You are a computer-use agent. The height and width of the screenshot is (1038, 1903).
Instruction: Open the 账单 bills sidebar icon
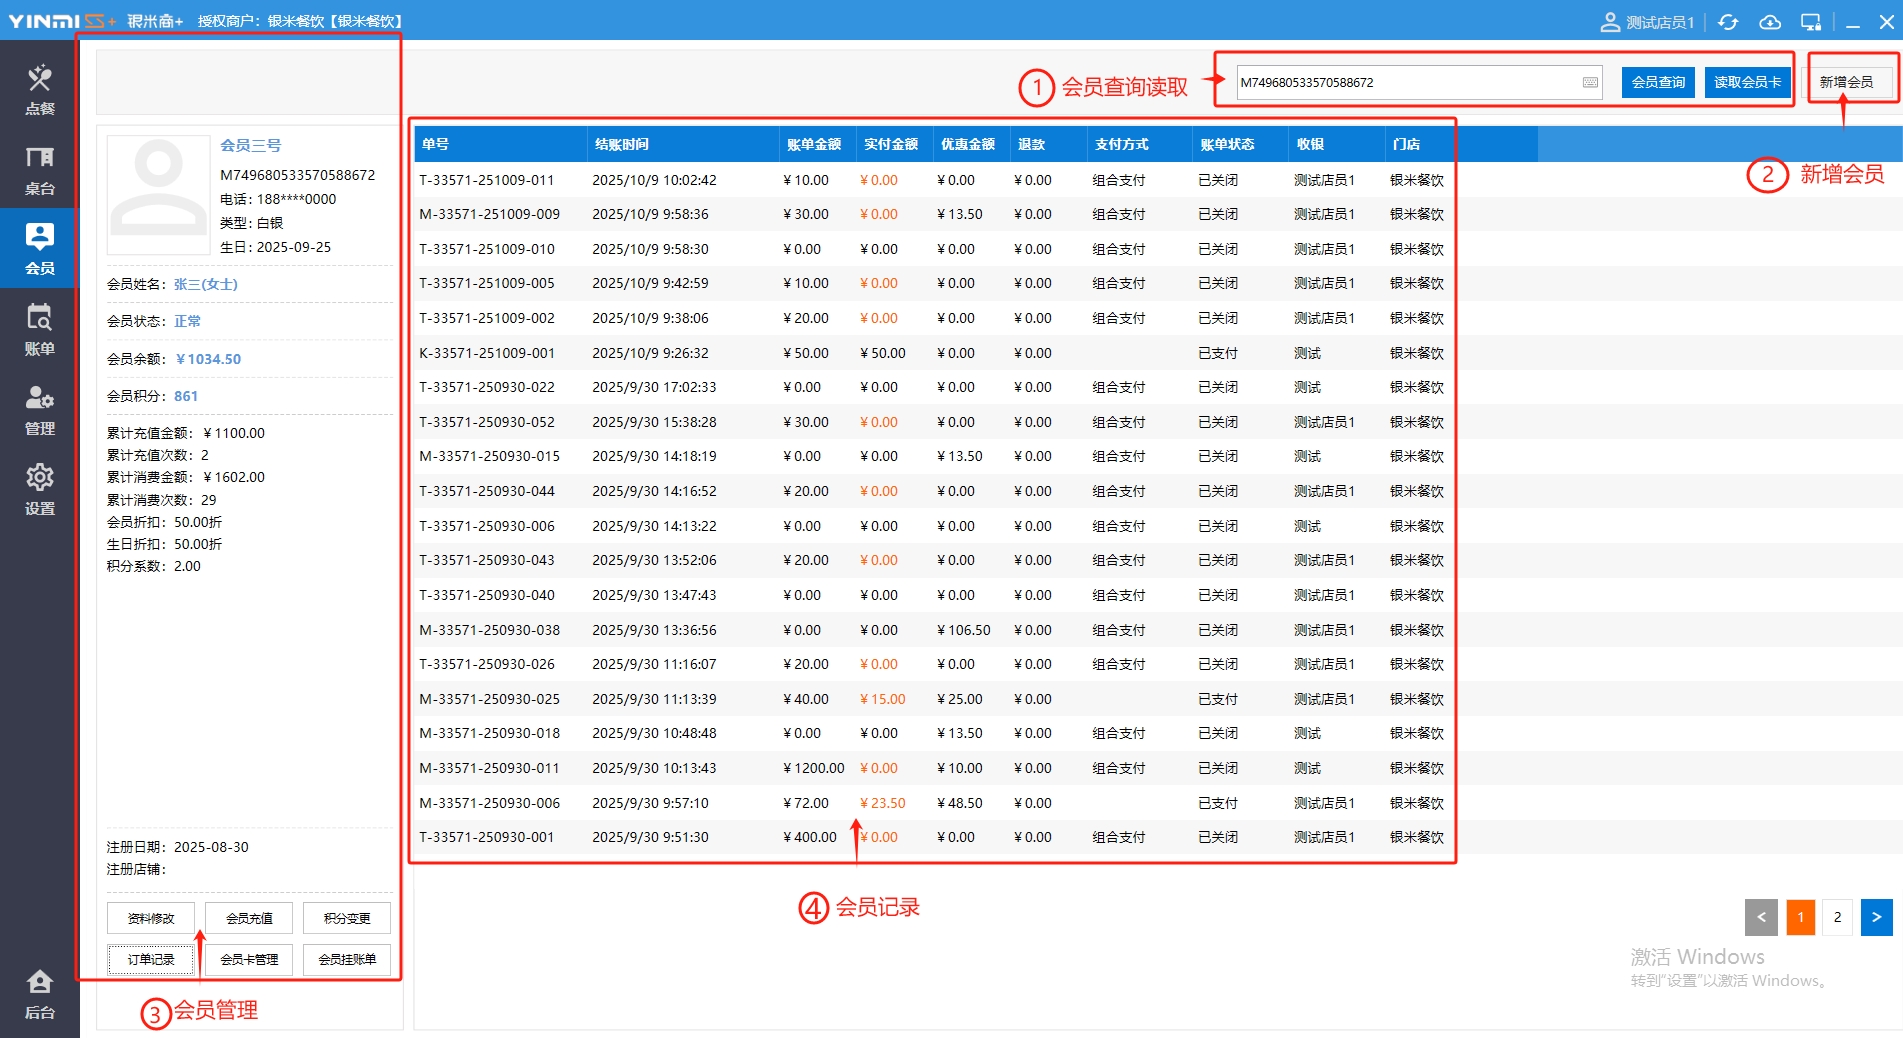tap(39, 329)
